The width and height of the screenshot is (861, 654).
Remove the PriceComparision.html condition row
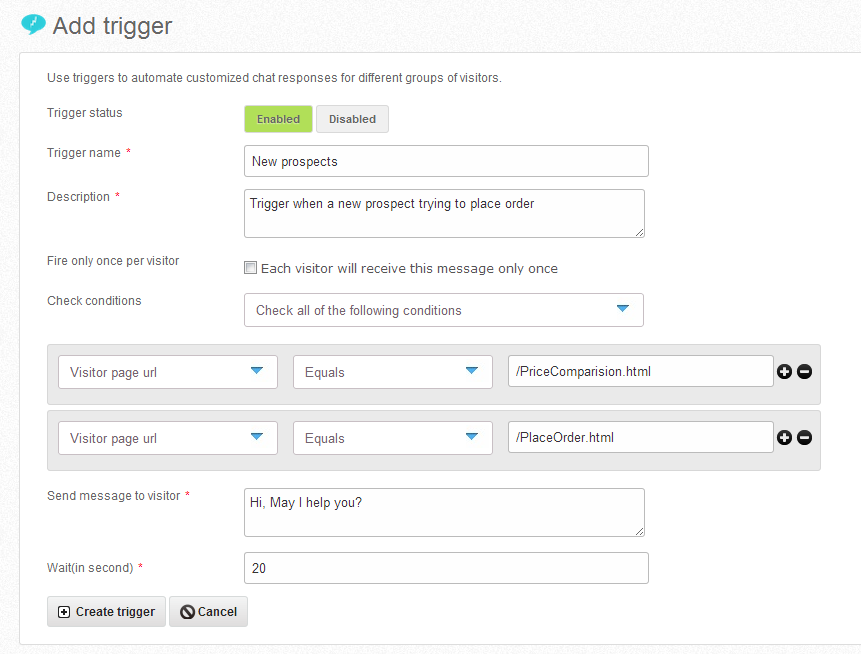(x=804, y=372)
